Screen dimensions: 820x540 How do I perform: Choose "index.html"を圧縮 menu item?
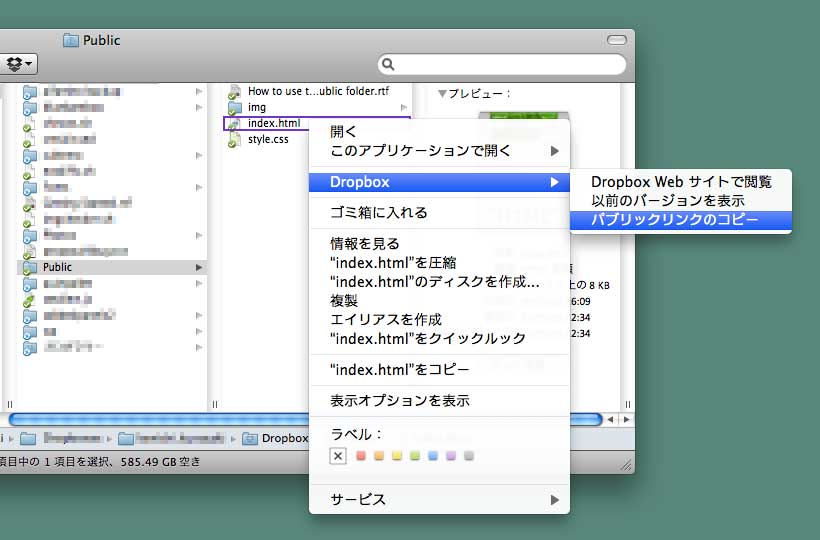pyautogui.click(x=439, y=262)
